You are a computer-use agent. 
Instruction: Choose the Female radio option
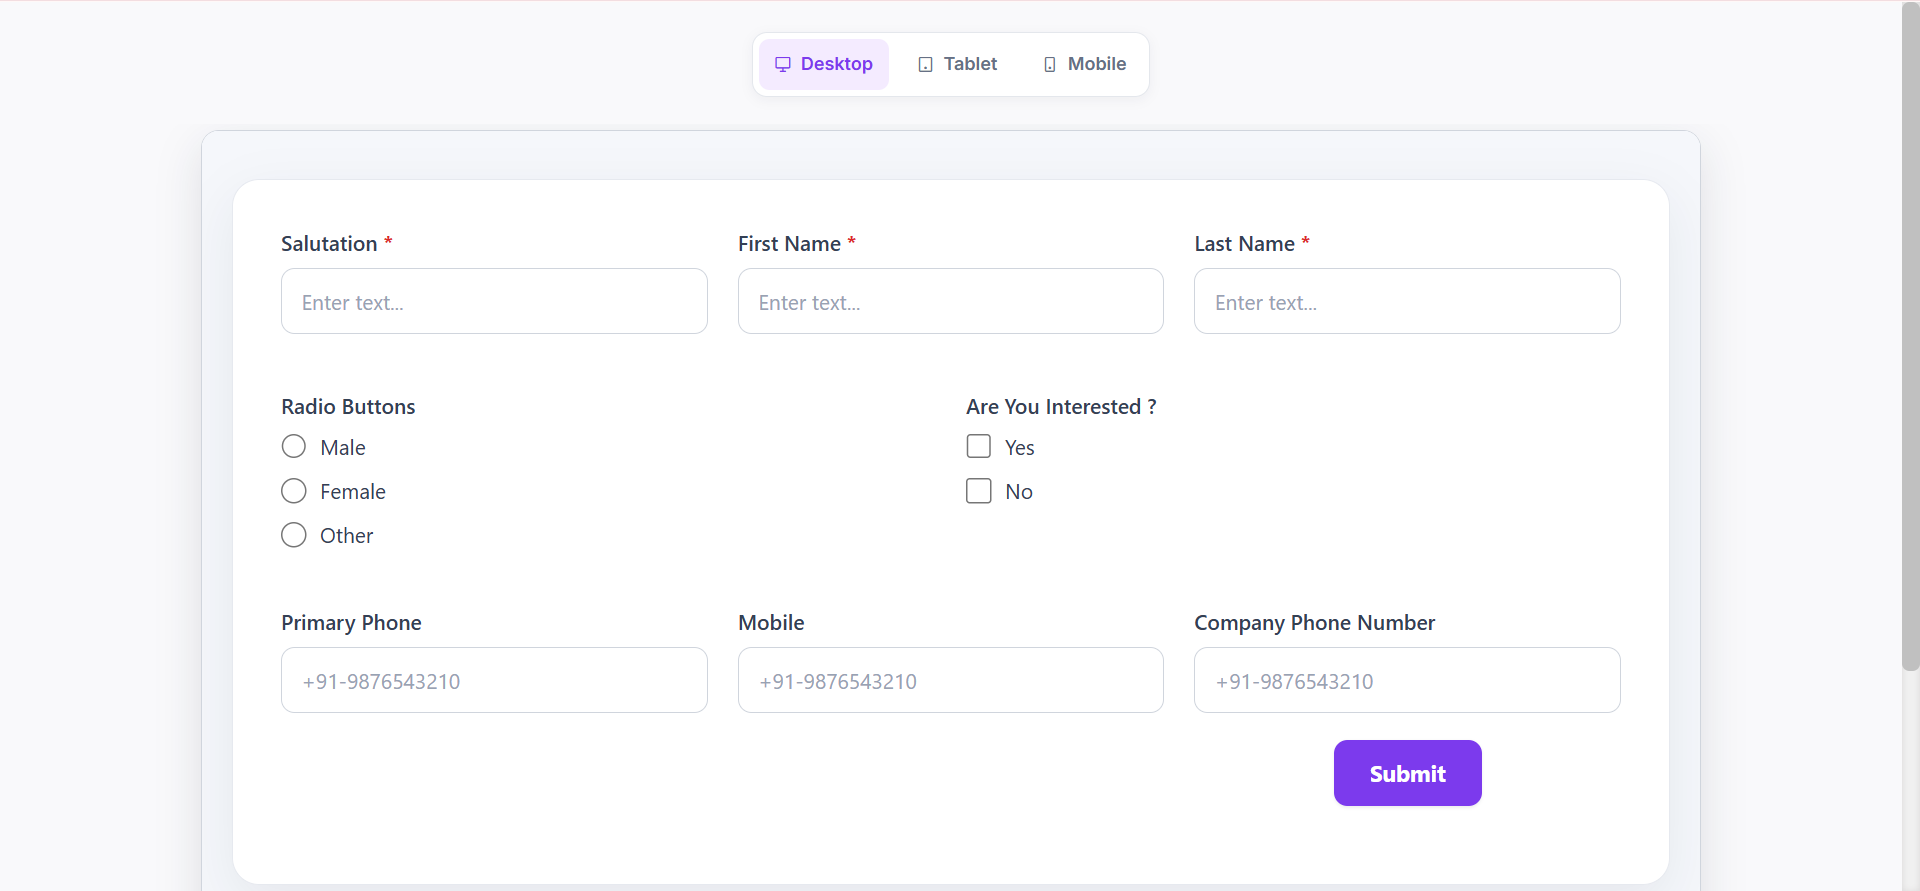point(294,491)
